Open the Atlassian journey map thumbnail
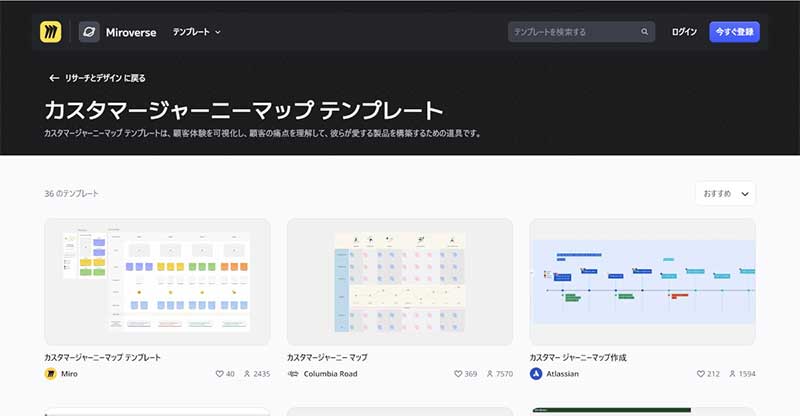 tap(642, 282)
